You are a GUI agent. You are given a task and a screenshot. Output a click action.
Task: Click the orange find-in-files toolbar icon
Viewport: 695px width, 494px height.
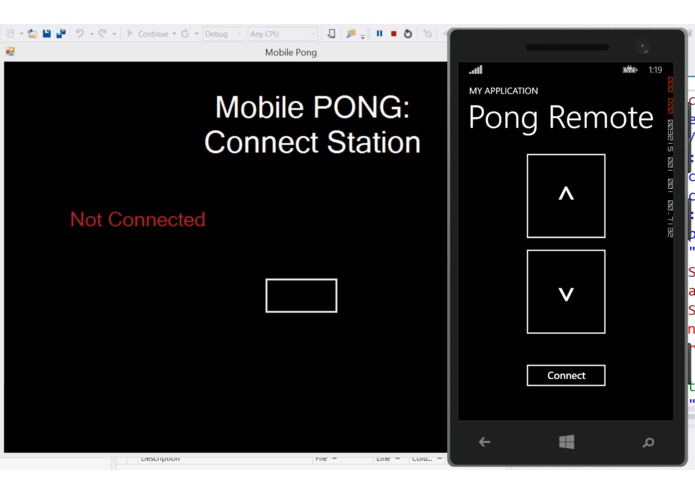point(351,34)
